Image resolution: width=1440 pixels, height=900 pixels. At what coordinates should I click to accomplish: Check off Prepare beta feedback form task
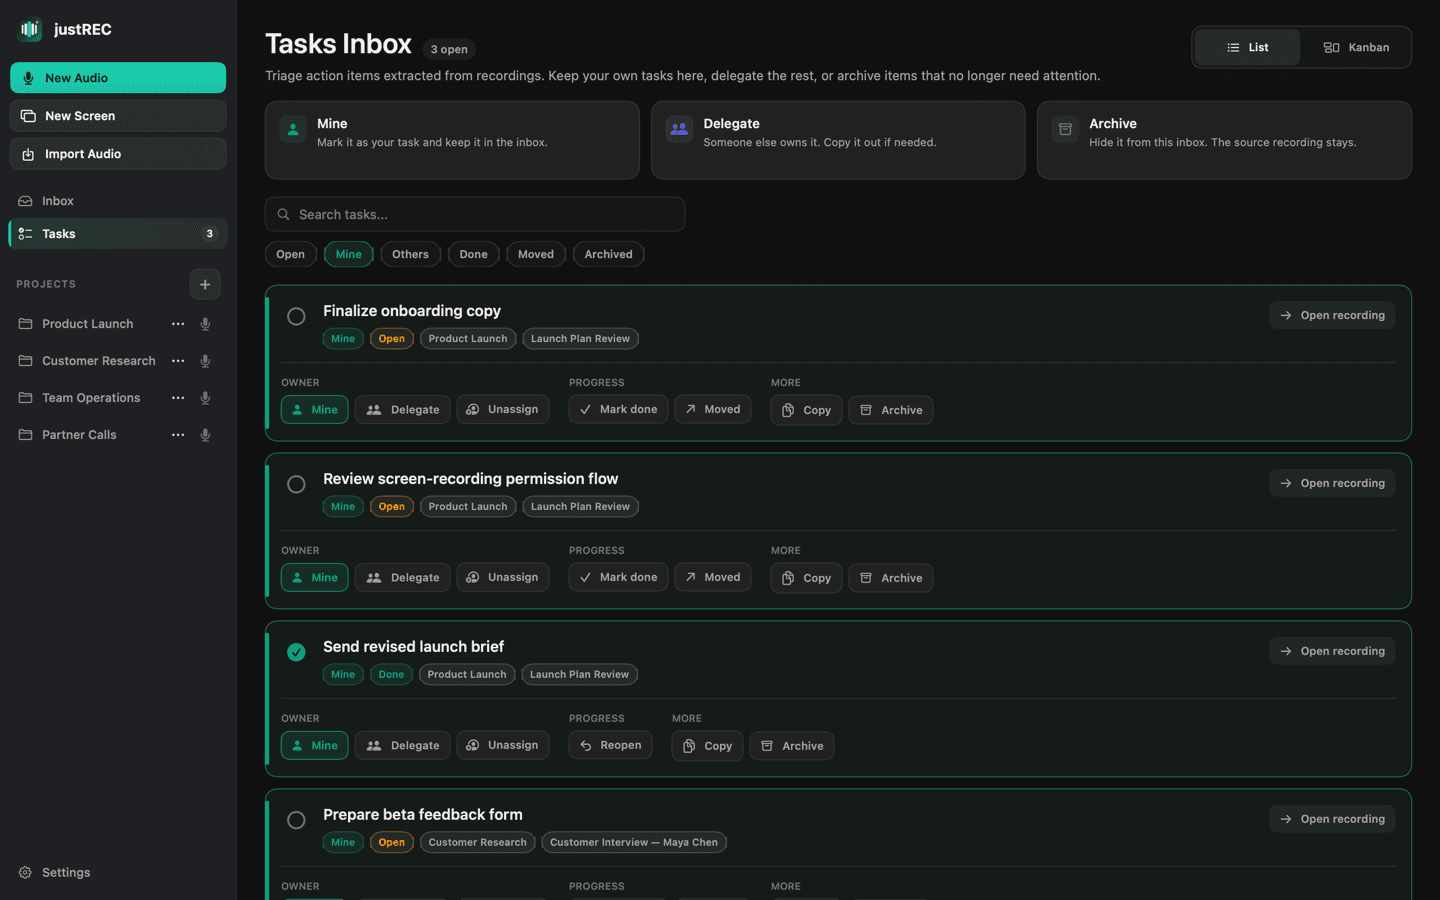(296, 820)
